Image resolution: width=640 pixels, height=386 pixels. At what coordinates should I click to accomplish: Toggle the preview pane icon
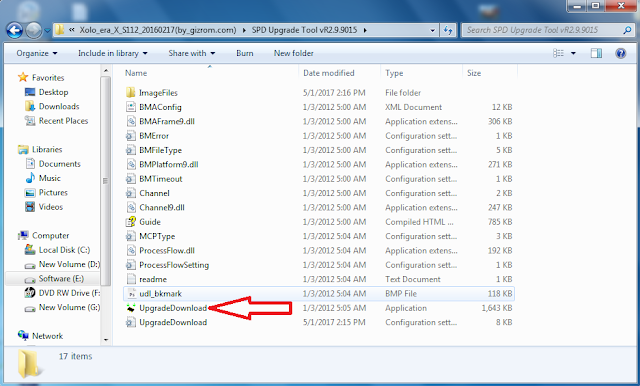pos(596,53)
